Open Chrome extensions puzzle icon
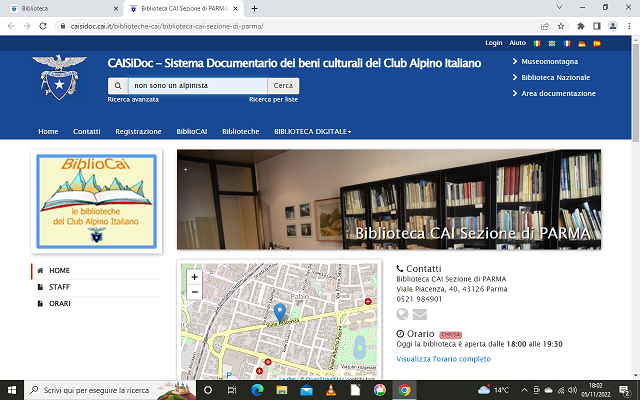The width and height of the screenshot is (640, 400). click(x=581, y=26)
